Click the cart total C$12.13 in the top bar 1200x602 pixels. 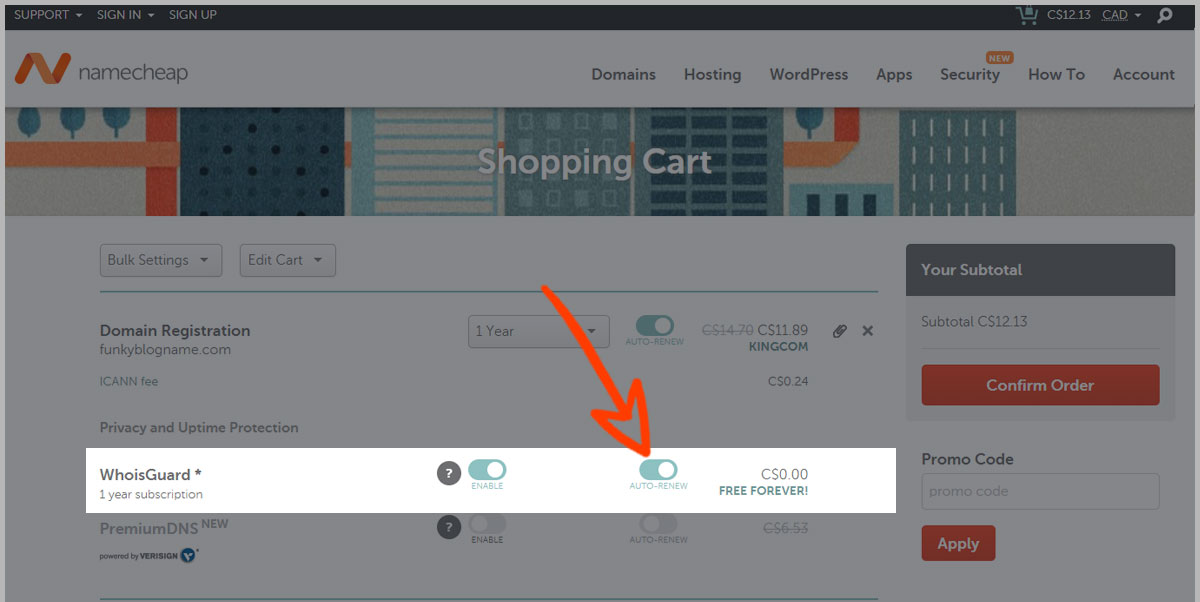pyautogui.click(x=1068, y=15)
